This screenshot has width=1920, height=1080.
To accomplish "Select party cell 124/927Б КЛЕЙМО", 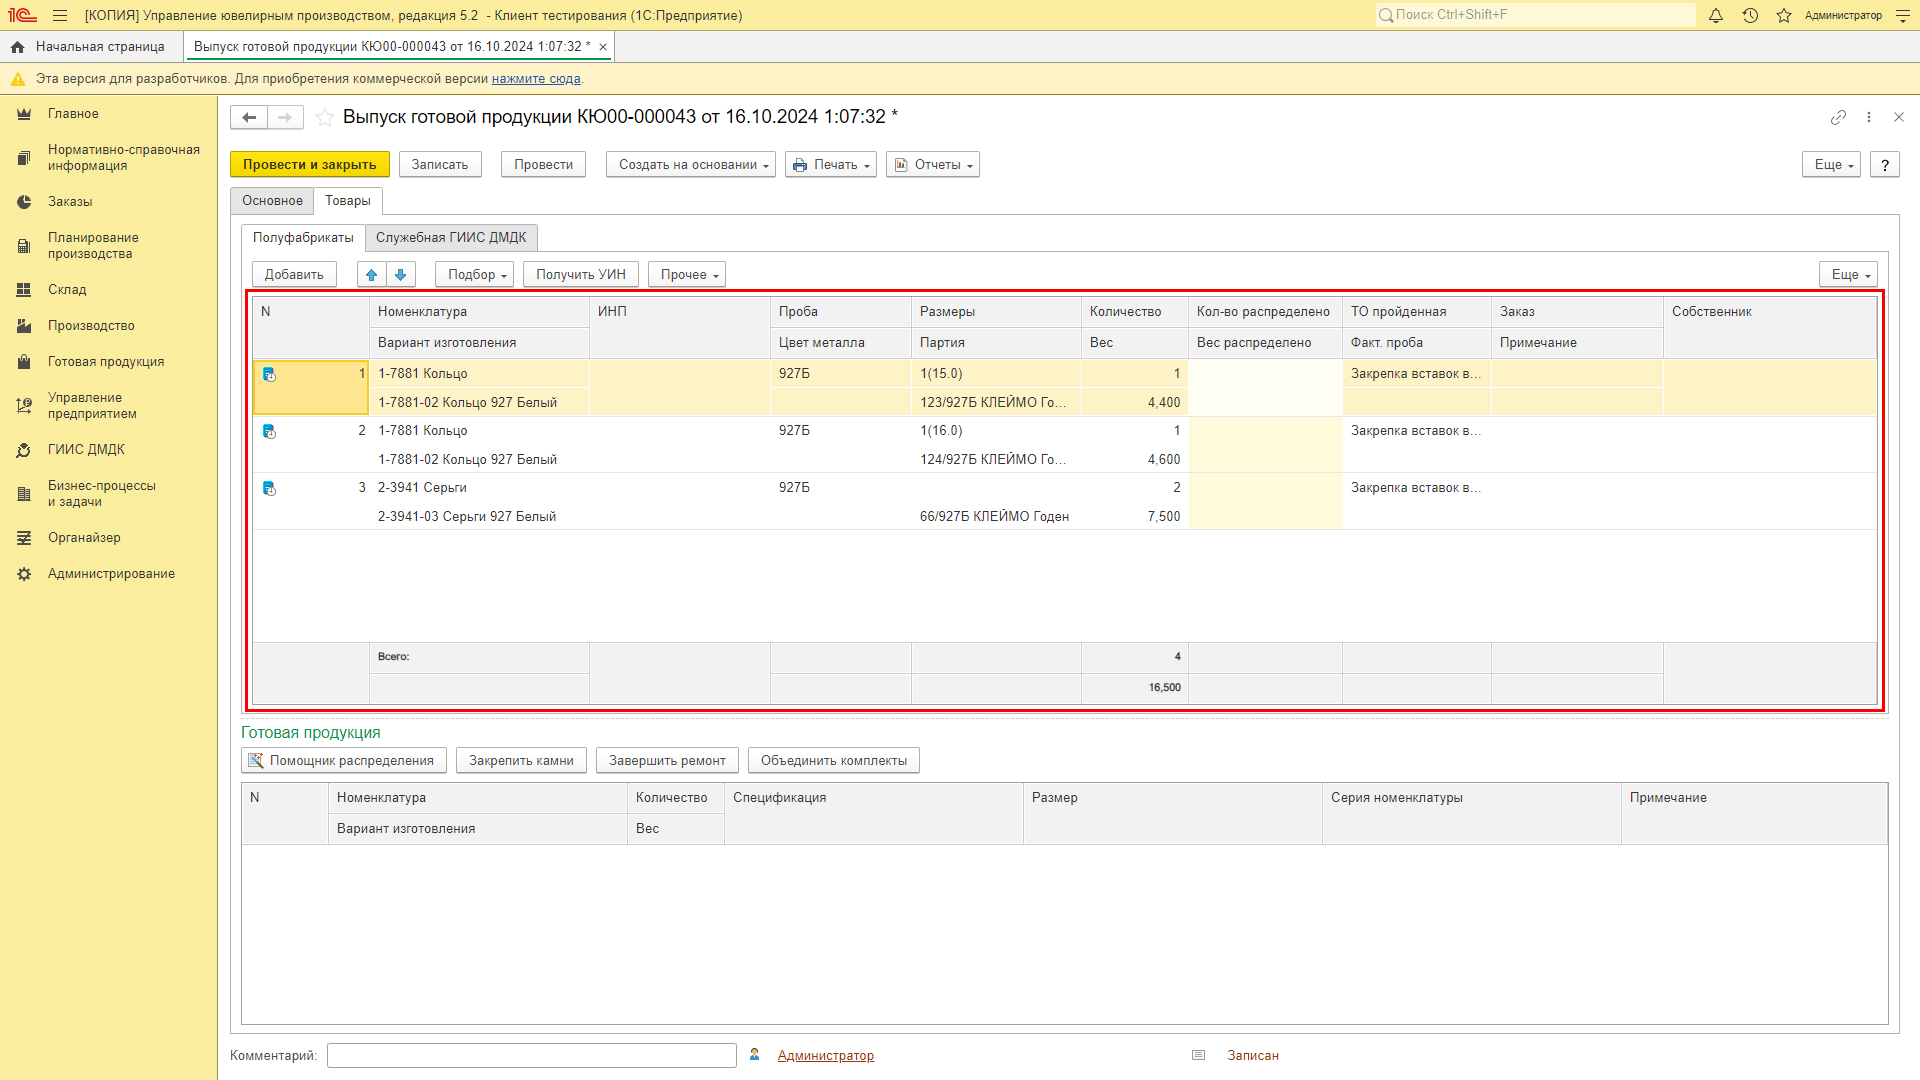I will 996,460.
